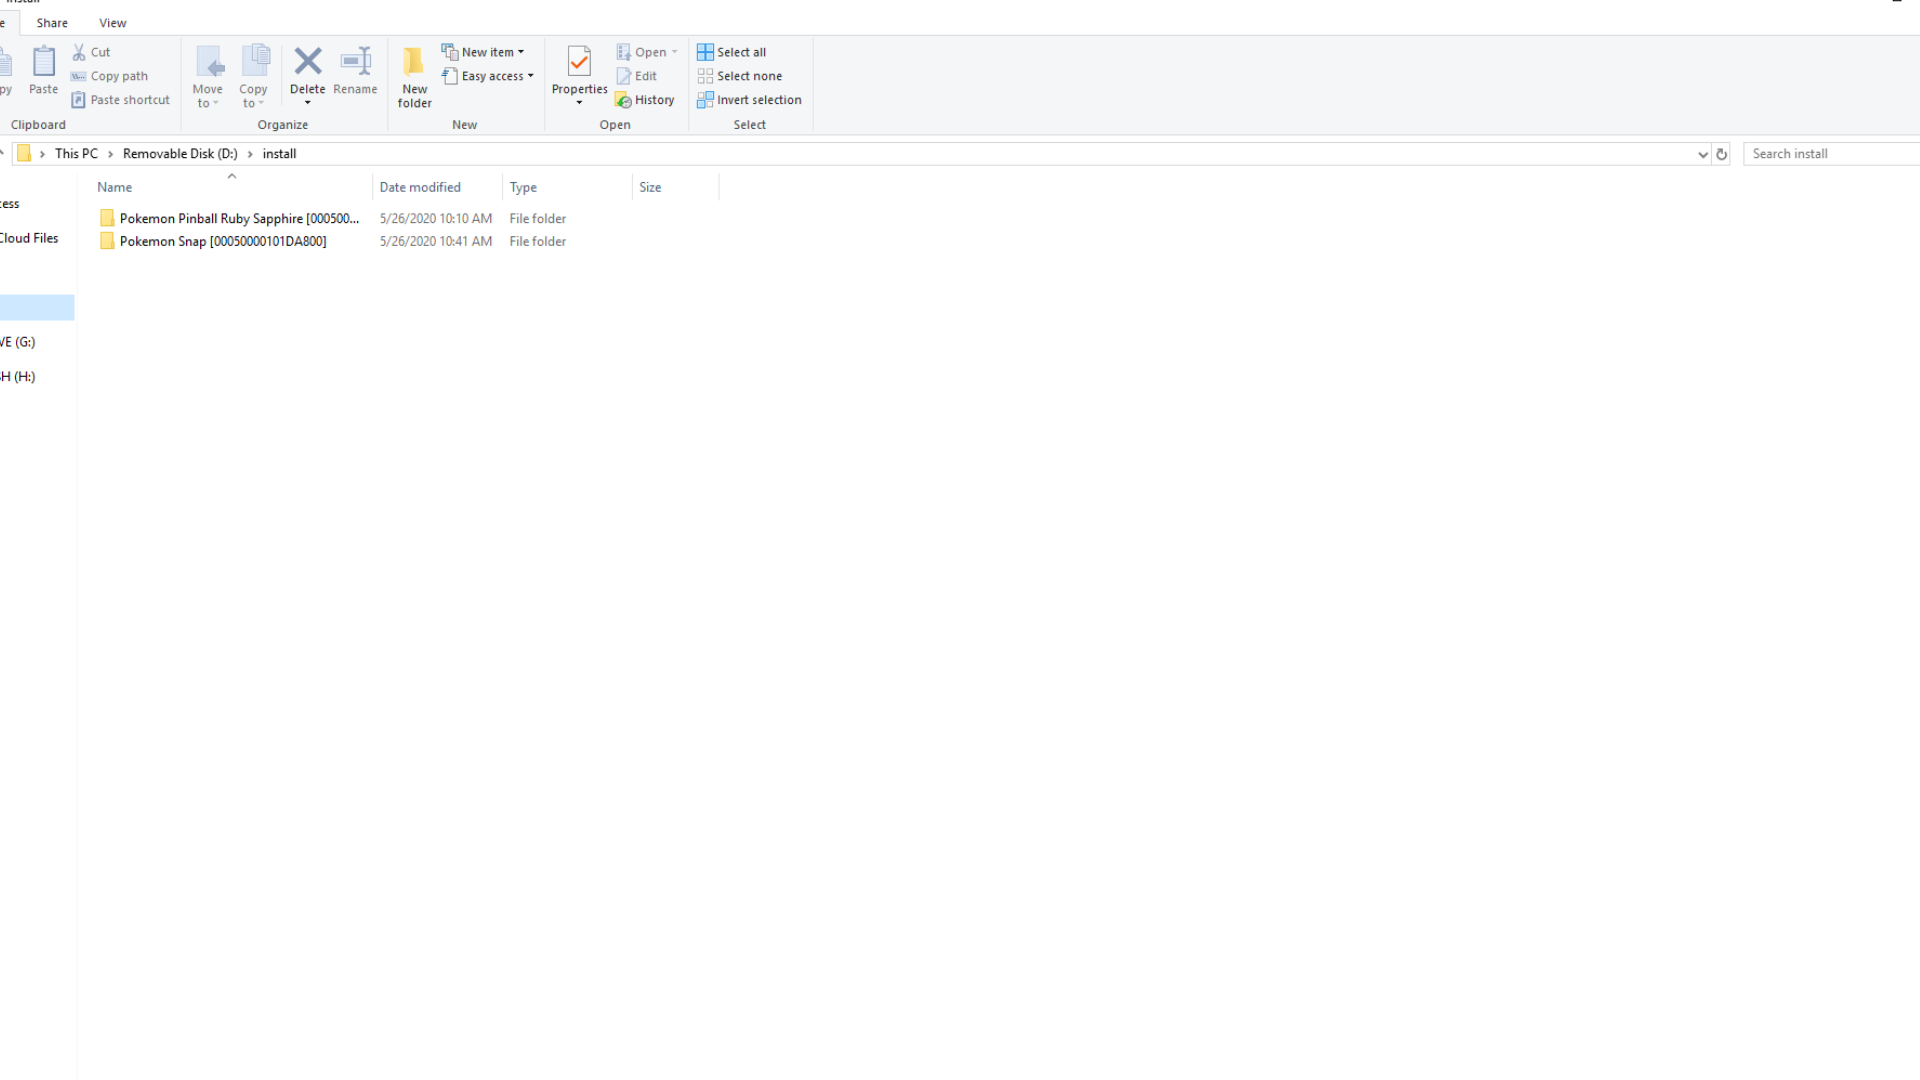Click Select none in ribbon

click(740, 76)
